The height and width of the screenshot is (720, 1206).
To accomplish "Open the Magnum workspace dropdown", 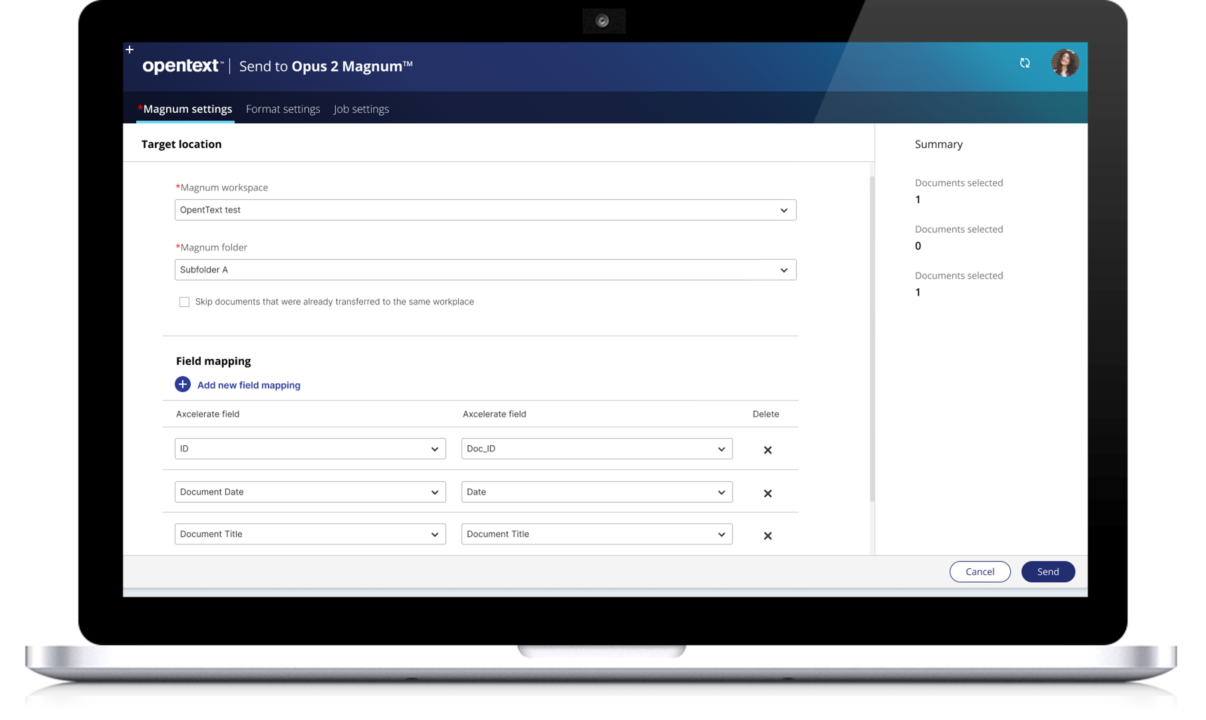I will pos(485,210).
